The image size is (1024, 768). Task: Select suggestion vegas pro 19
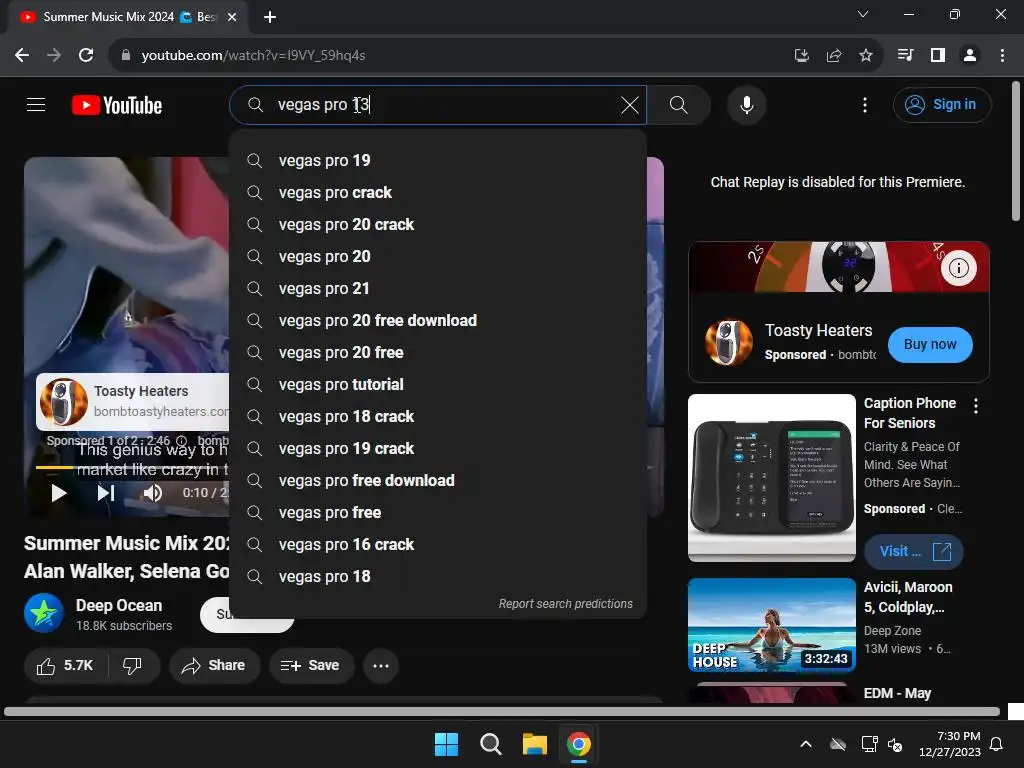coord(438,161)
